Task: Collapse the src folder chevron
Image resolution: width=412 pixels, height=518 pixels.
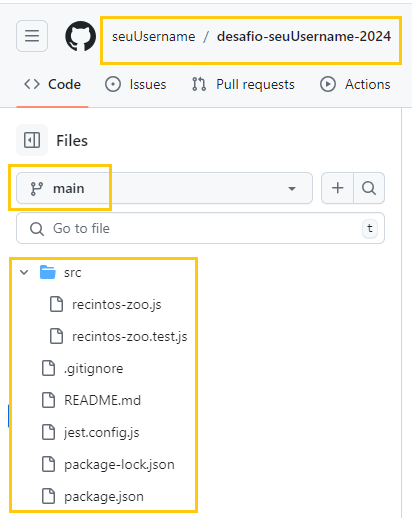Action: pyautogui.click(x=24, y=272)
